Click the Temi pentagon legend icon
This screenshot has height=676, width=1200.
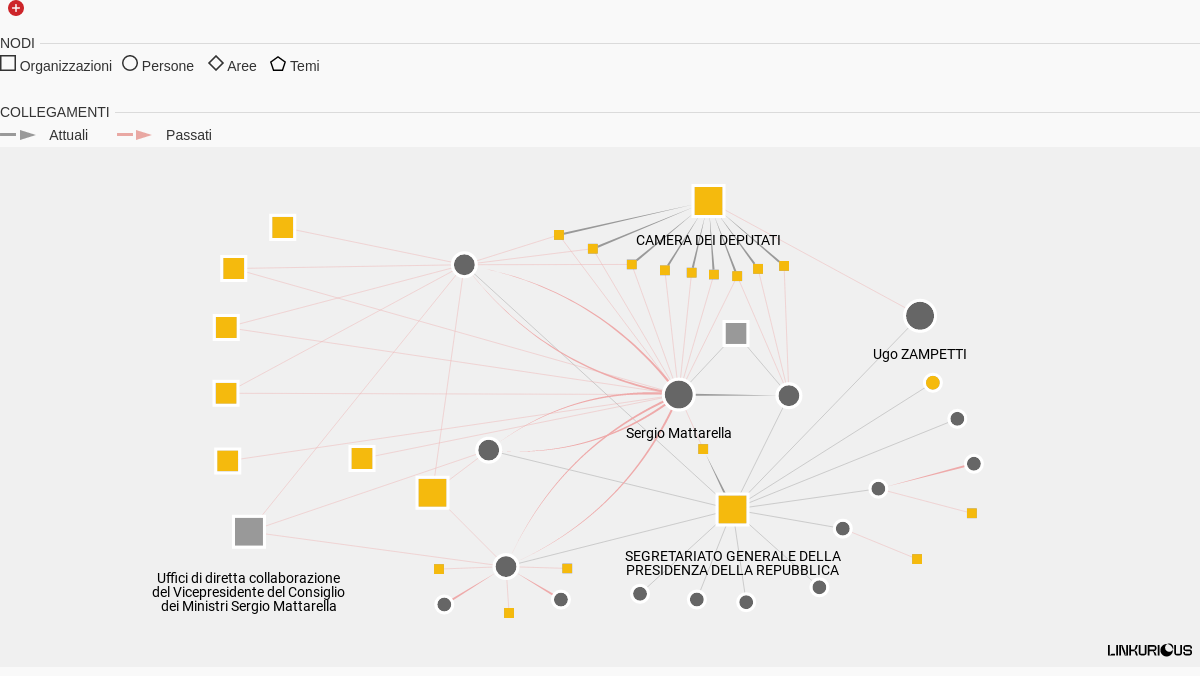coord(278,63)
